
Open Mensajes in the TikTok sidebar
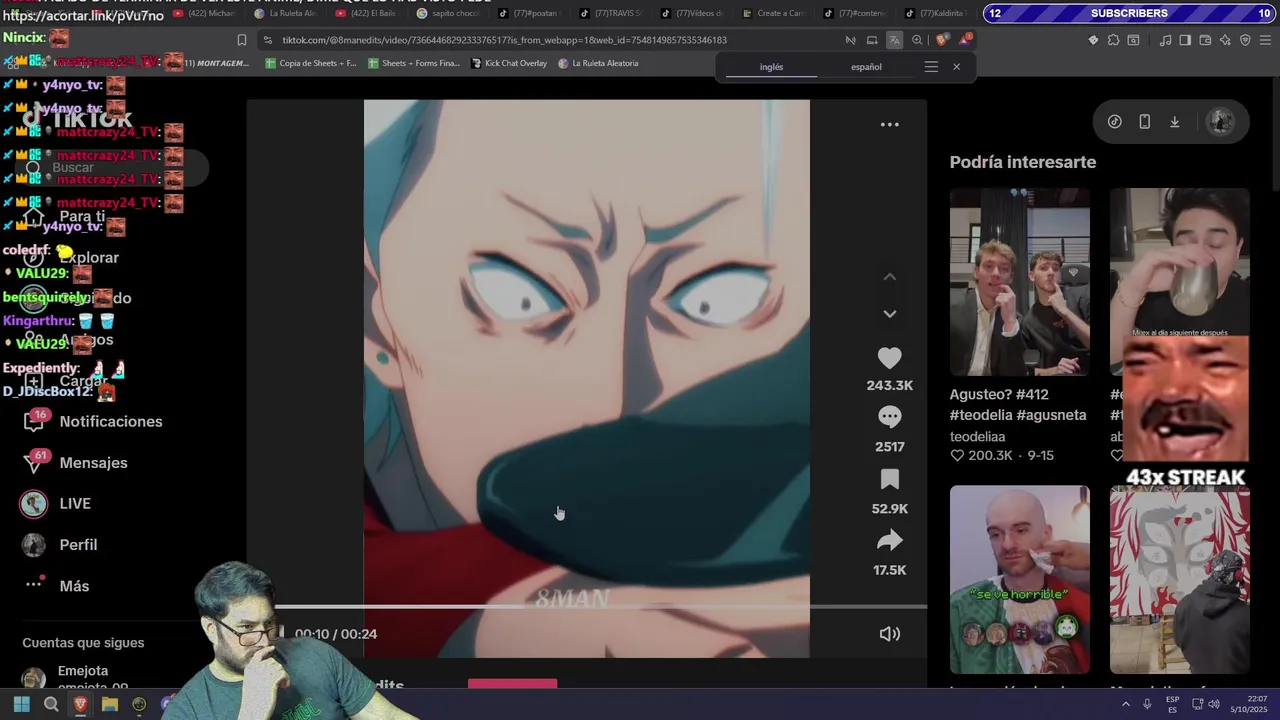76,463
